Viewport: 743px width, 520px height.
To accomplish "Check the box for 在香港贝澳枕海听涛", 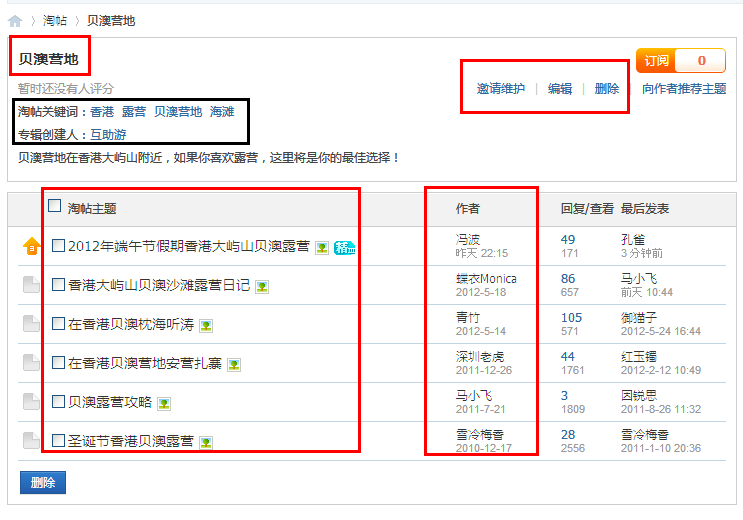I will pyautogui.click(x=58, y=324).
